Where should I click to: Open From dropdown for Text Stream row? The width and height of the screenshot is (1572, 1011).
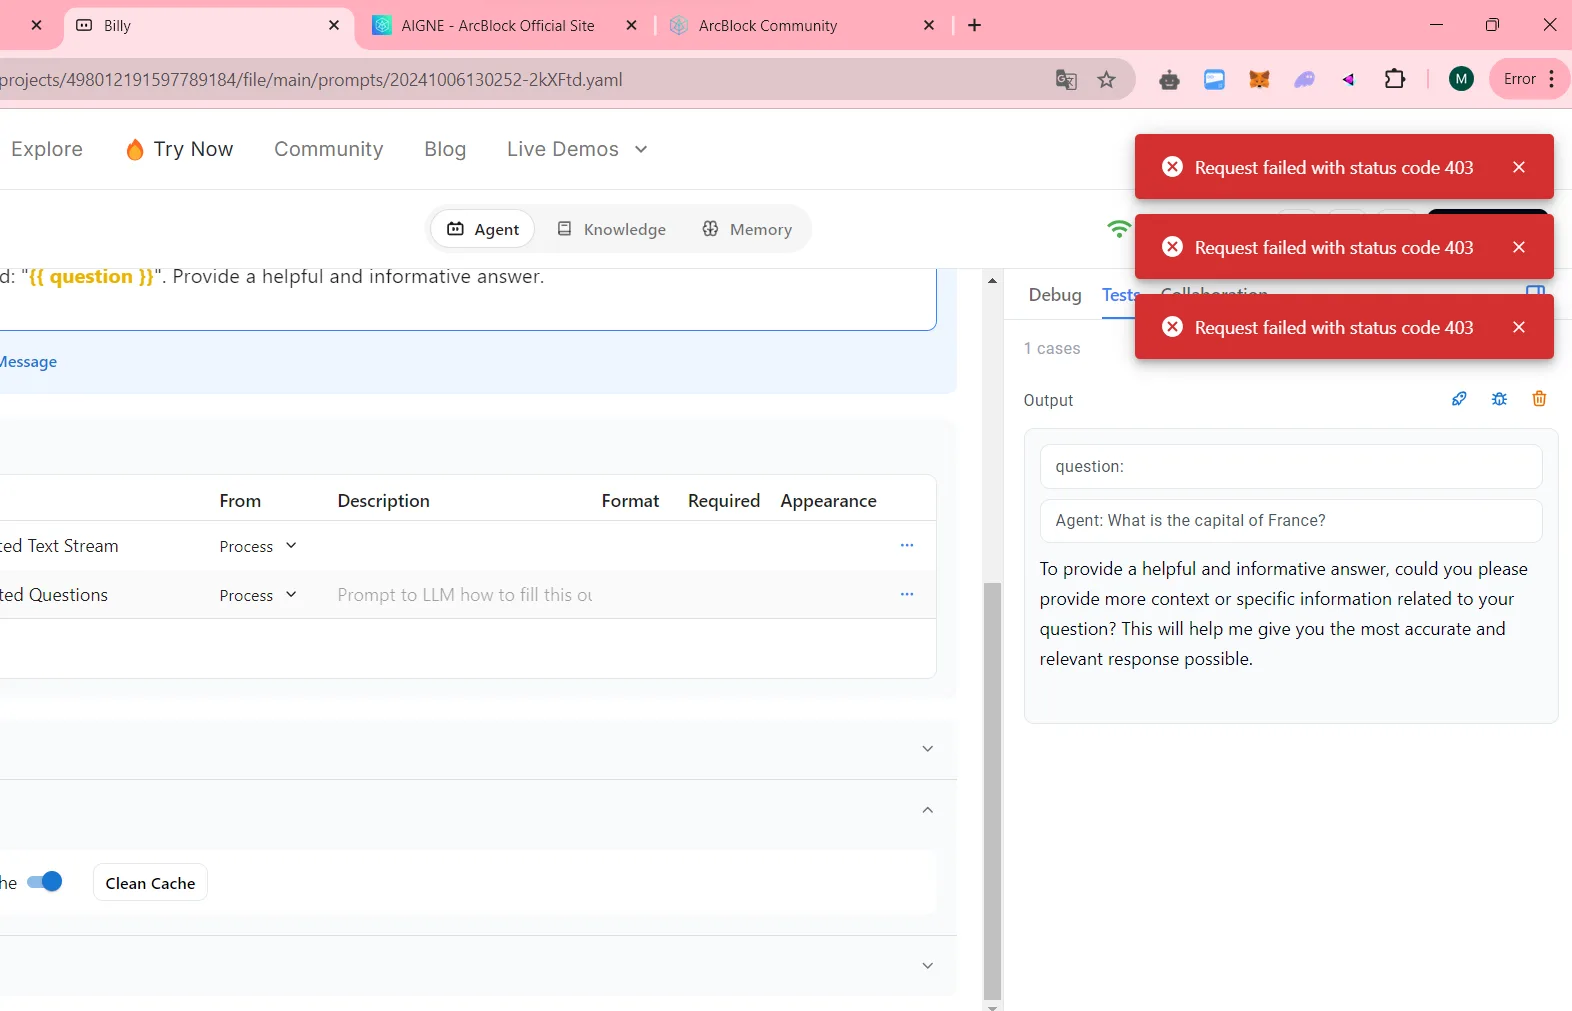point(258,546)
